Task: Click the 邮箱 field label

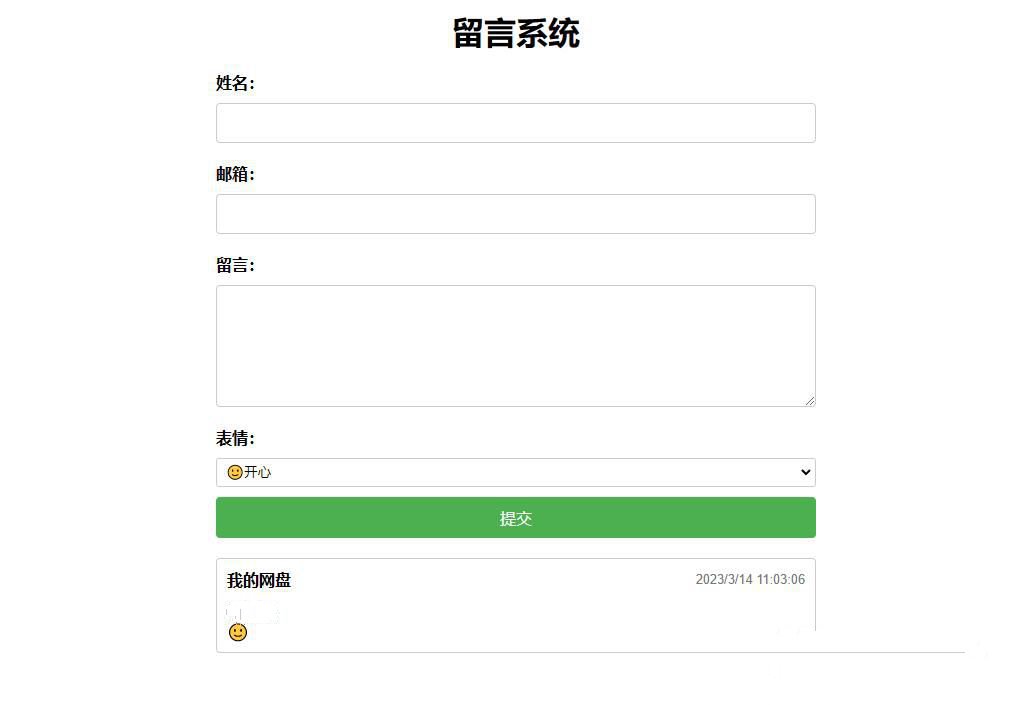Action: tap(234, 173)
